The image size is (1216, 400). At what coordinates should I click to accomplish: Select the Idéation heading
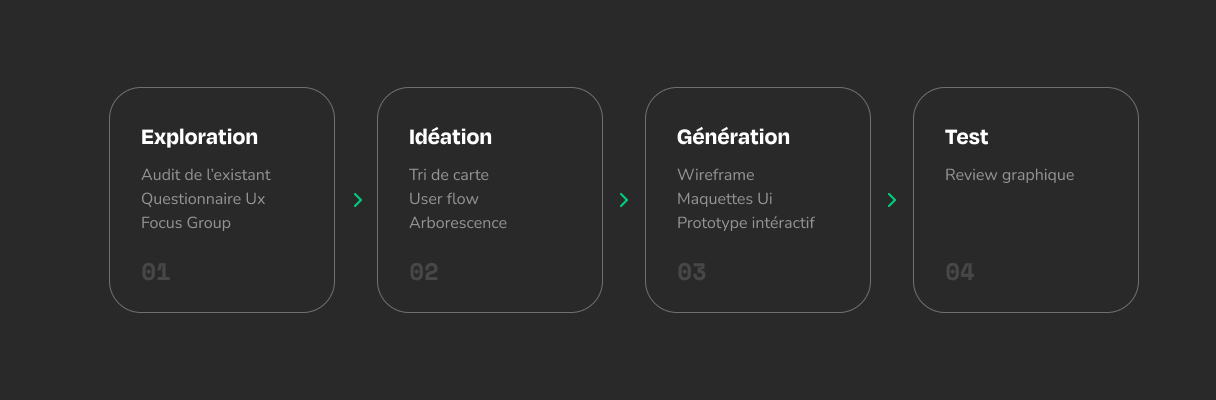coord(450,137)
